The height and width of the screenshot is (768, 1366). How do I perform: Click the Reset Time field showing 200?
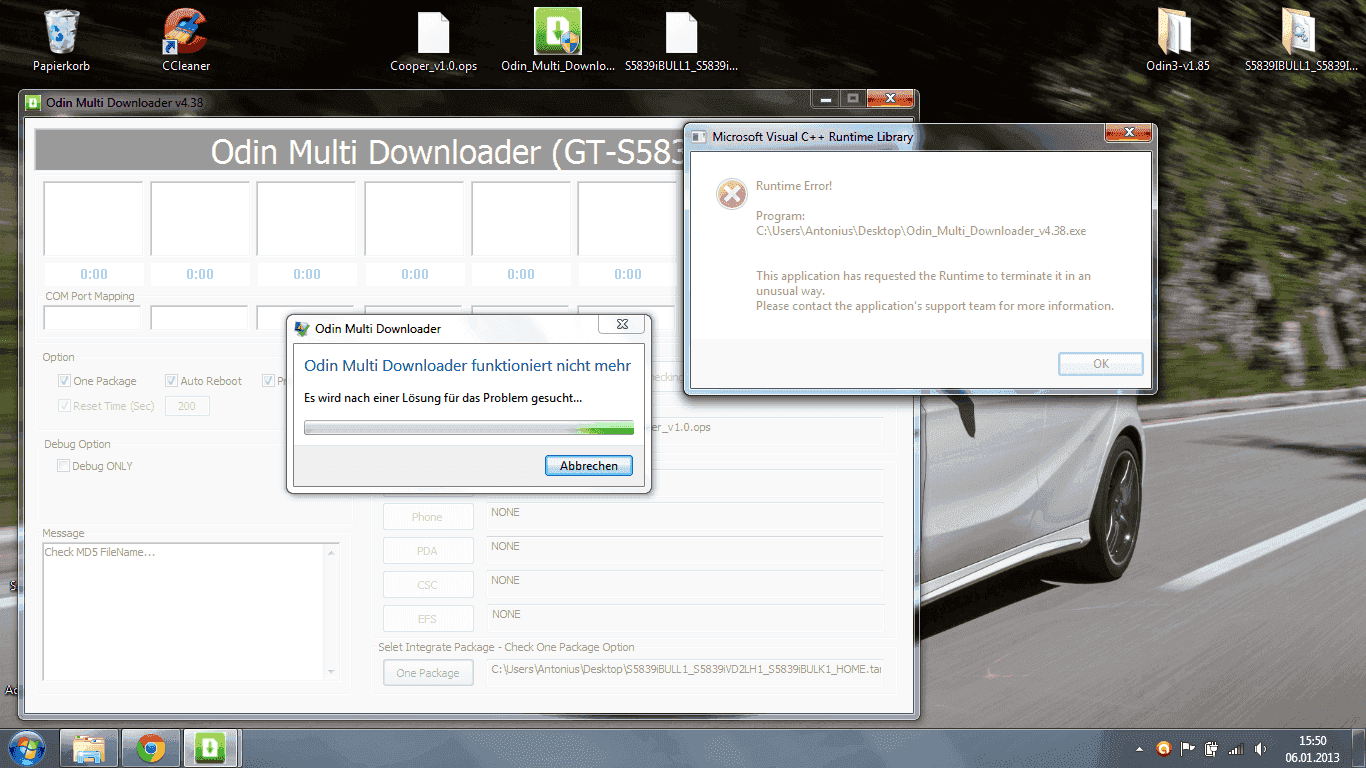coord(187,406)
